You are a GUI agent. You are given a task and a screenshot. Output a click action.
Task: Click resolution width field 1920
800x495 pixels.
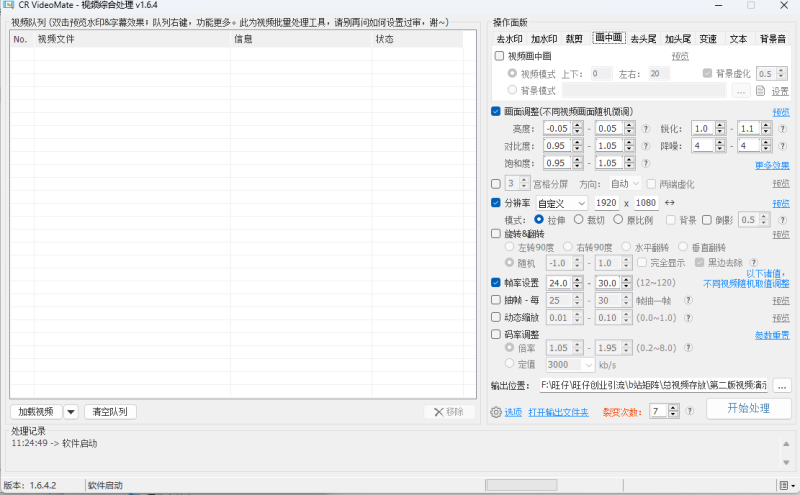pyautogui.click(x=606, y=203)
